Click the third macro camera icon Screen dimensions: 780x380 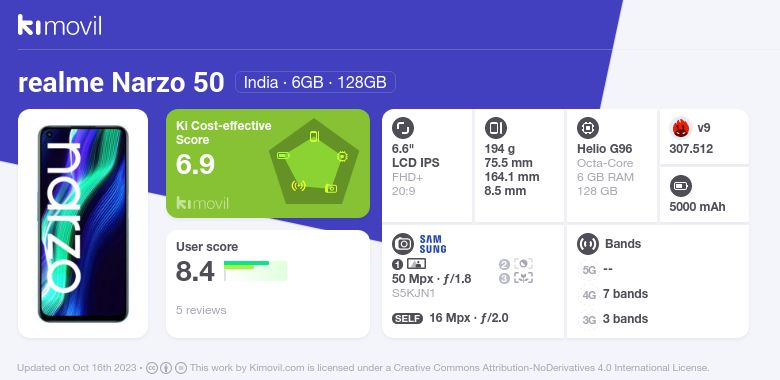(x=523, y=278)
